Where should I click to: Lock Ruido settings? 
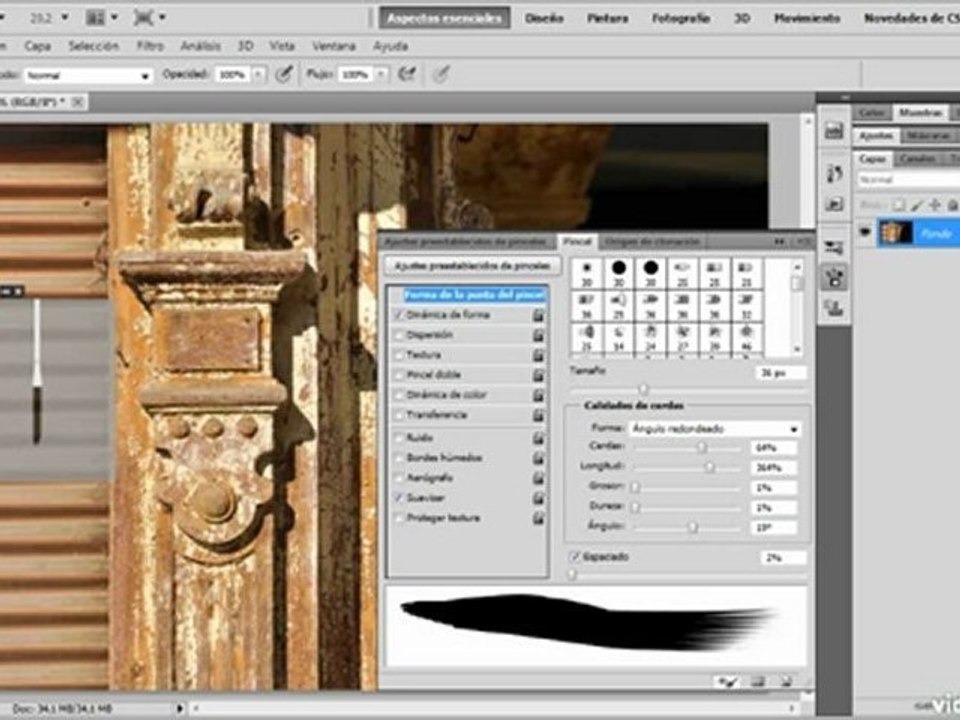pos(538,438)
